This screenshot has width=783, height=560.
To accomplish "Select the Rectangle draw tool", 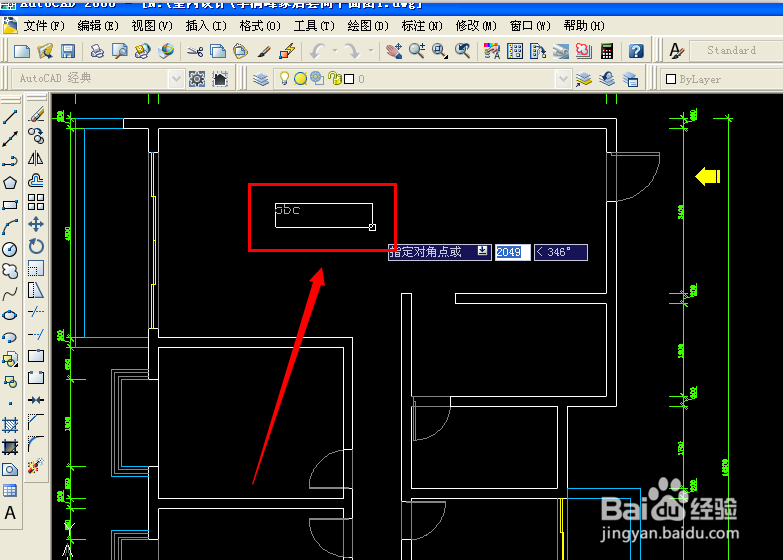I will pos(10,205).
